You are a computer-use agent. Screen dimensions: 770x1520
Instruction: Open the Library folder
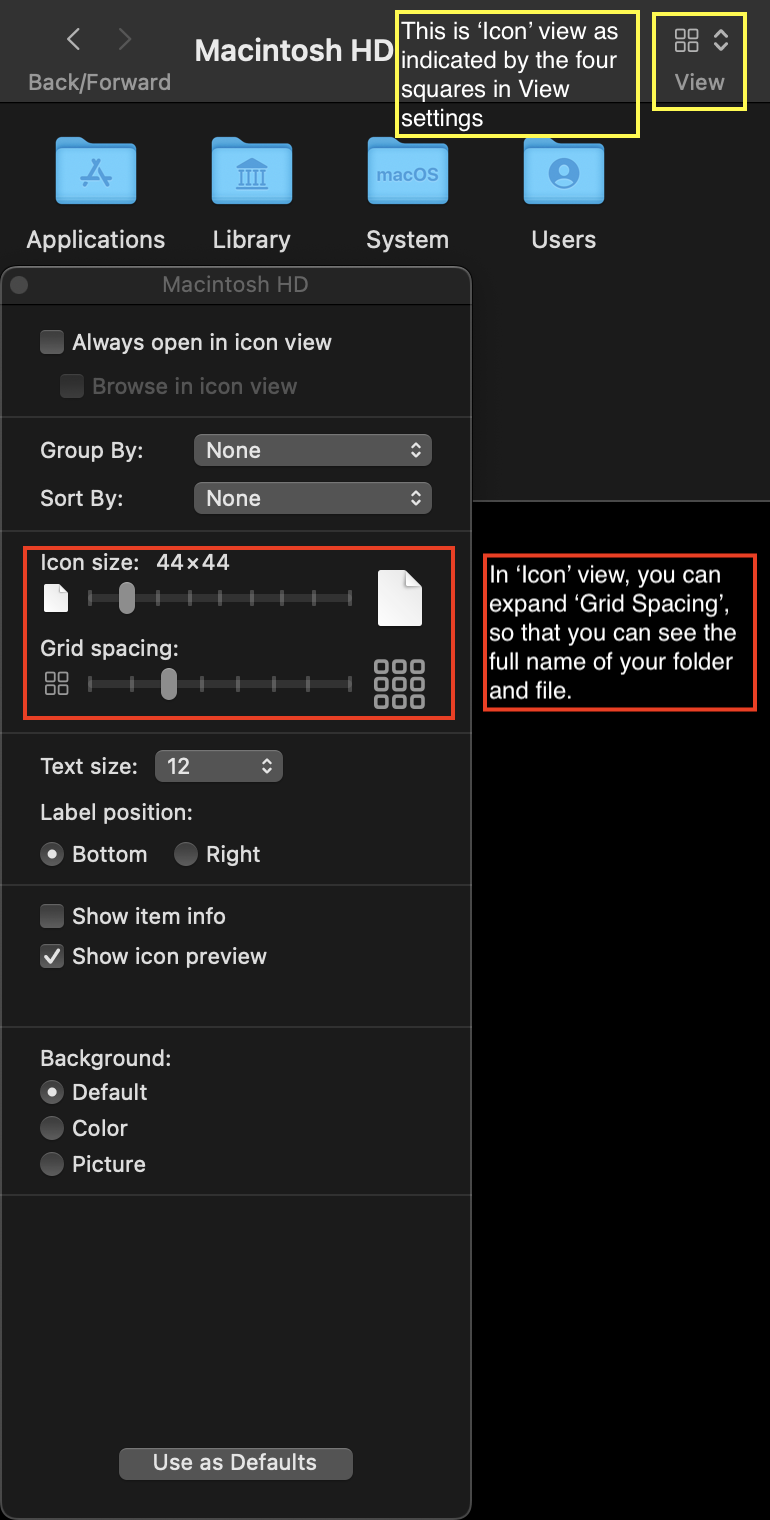click(x=252, y=171)
